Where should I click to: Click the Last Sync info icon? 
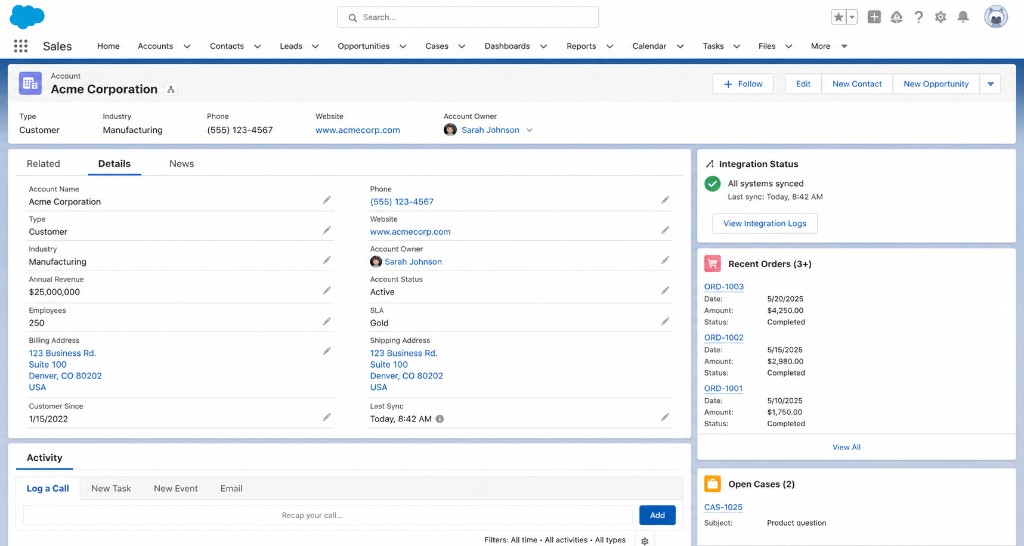point(440,419)
